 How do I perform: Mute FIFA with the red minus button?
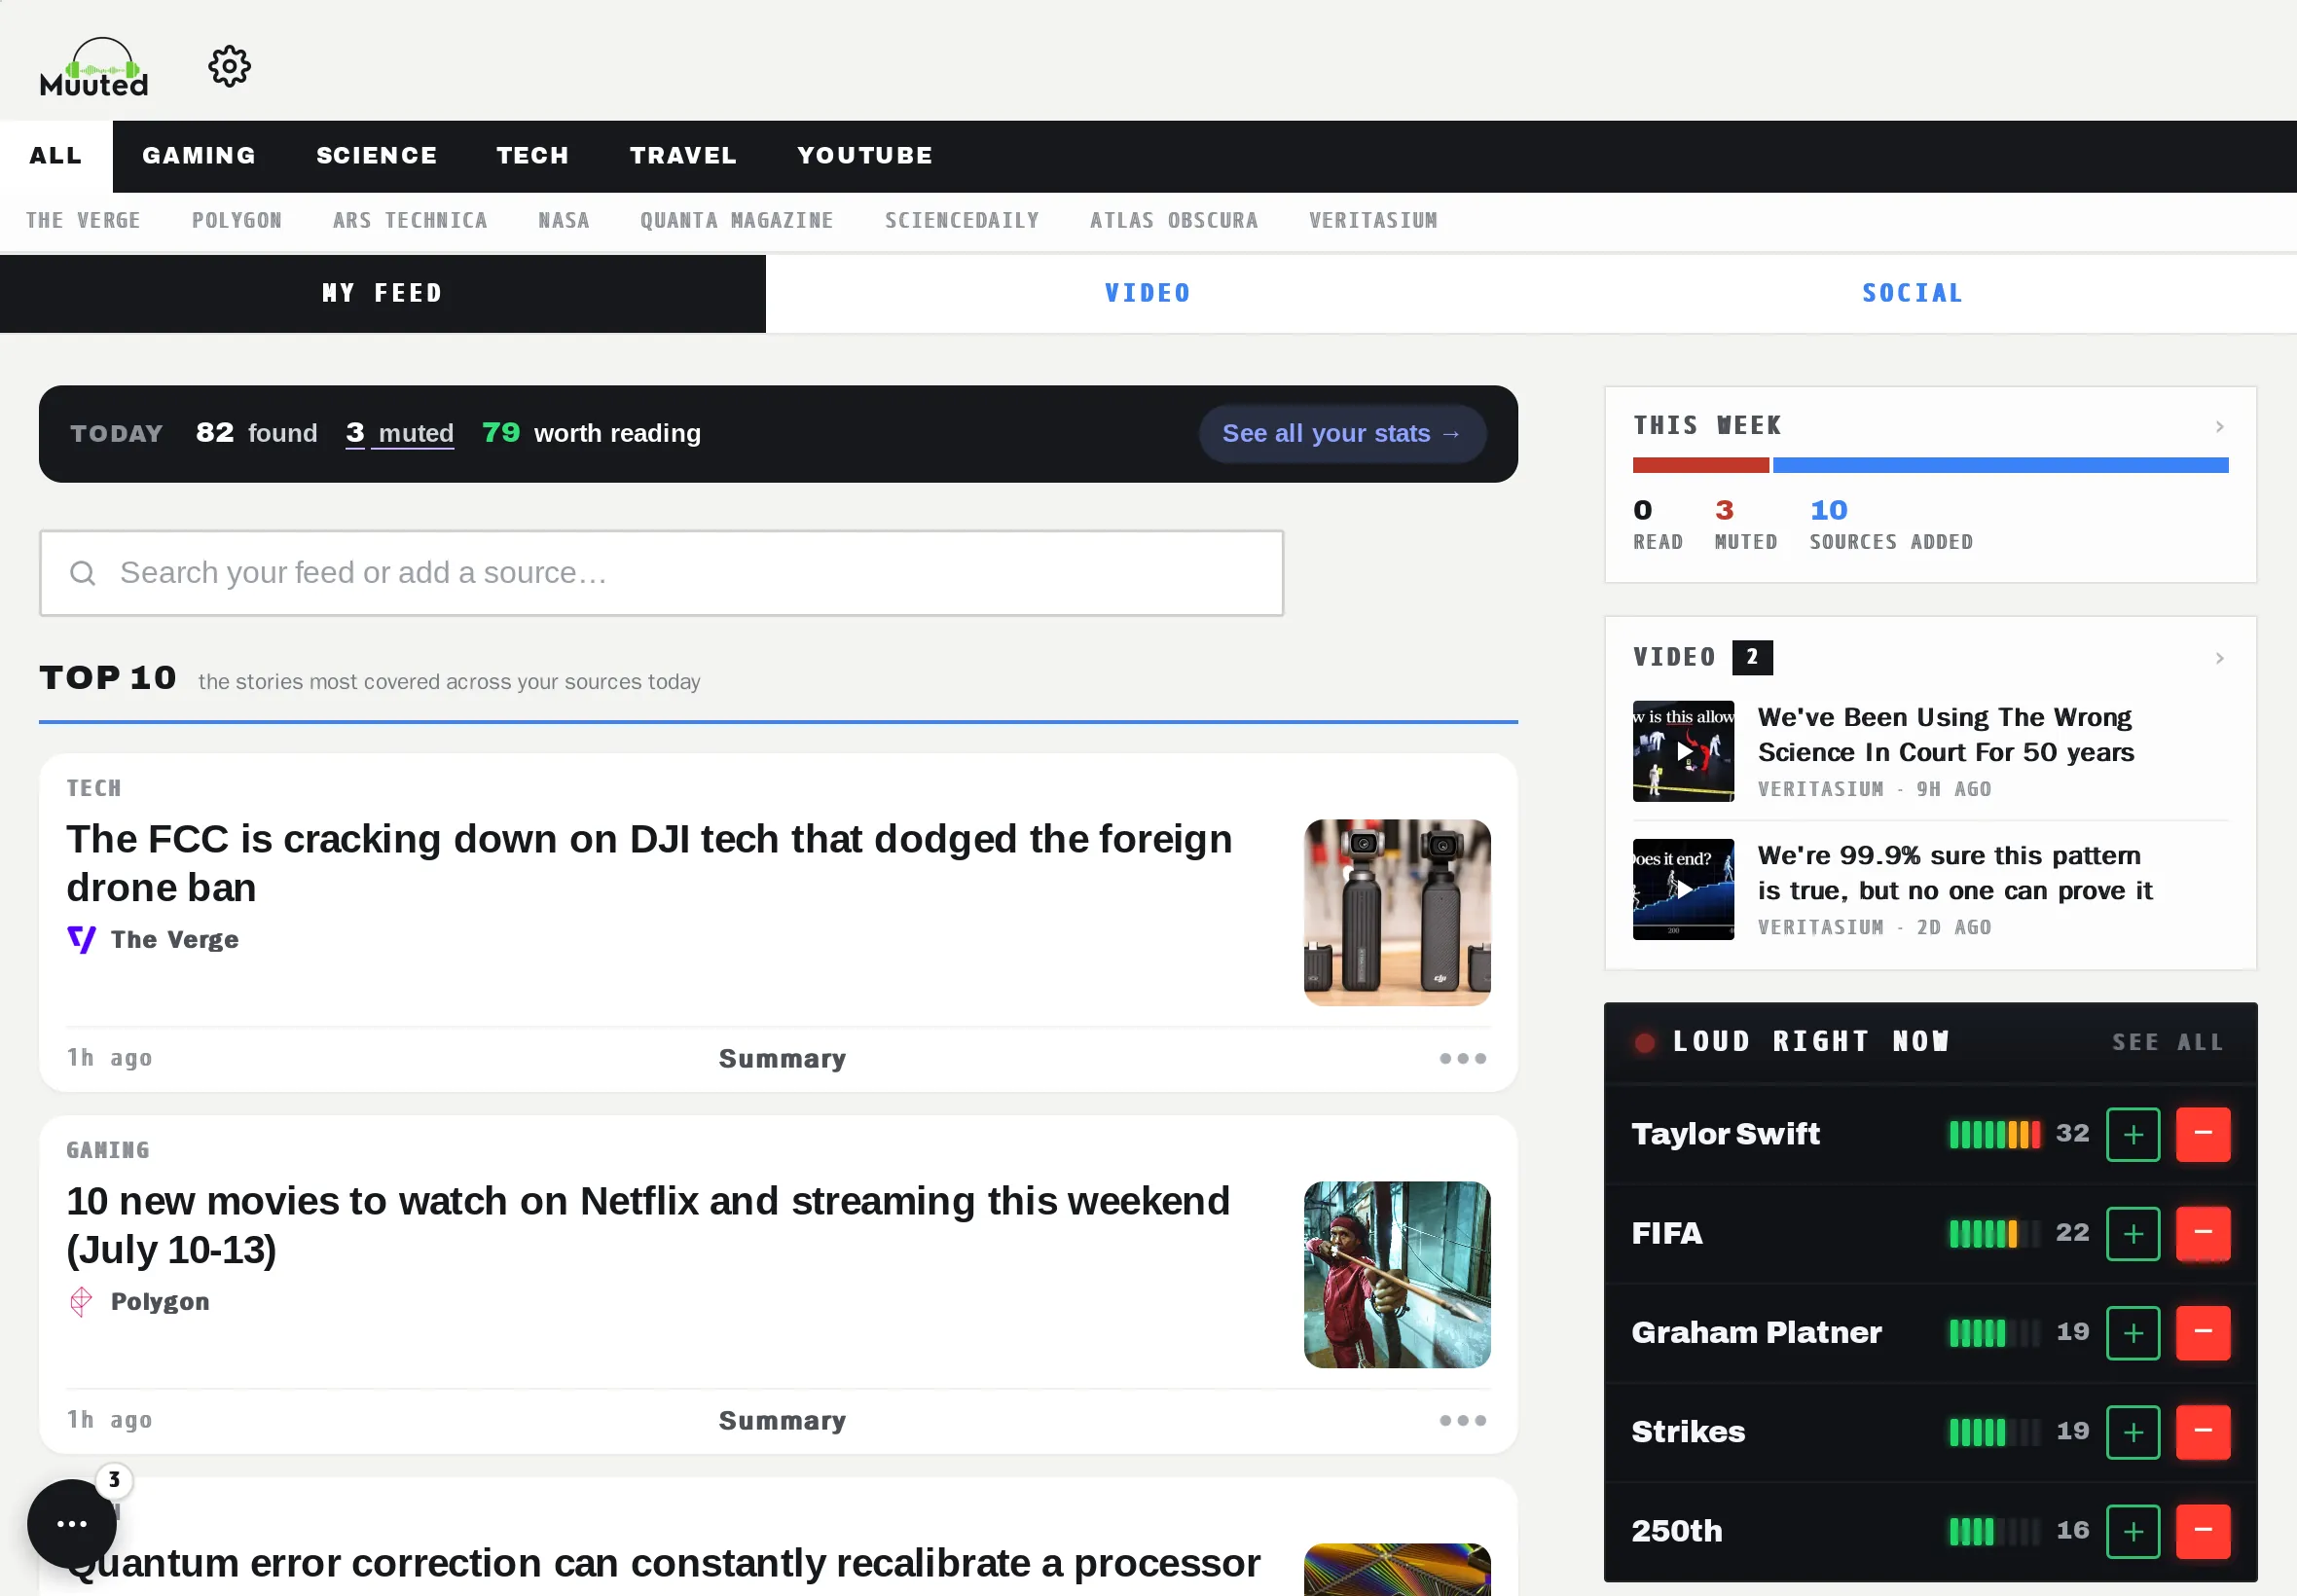(x=2203, y=1233)
